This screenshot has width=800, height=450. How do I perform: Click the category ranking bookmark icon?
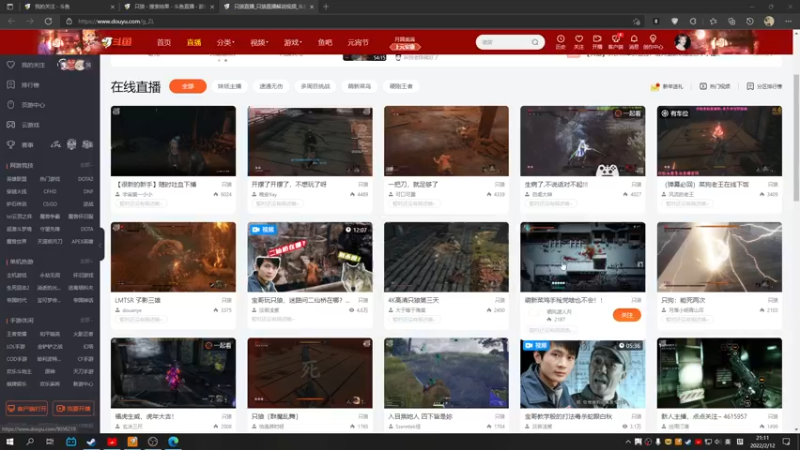(750, 86)
